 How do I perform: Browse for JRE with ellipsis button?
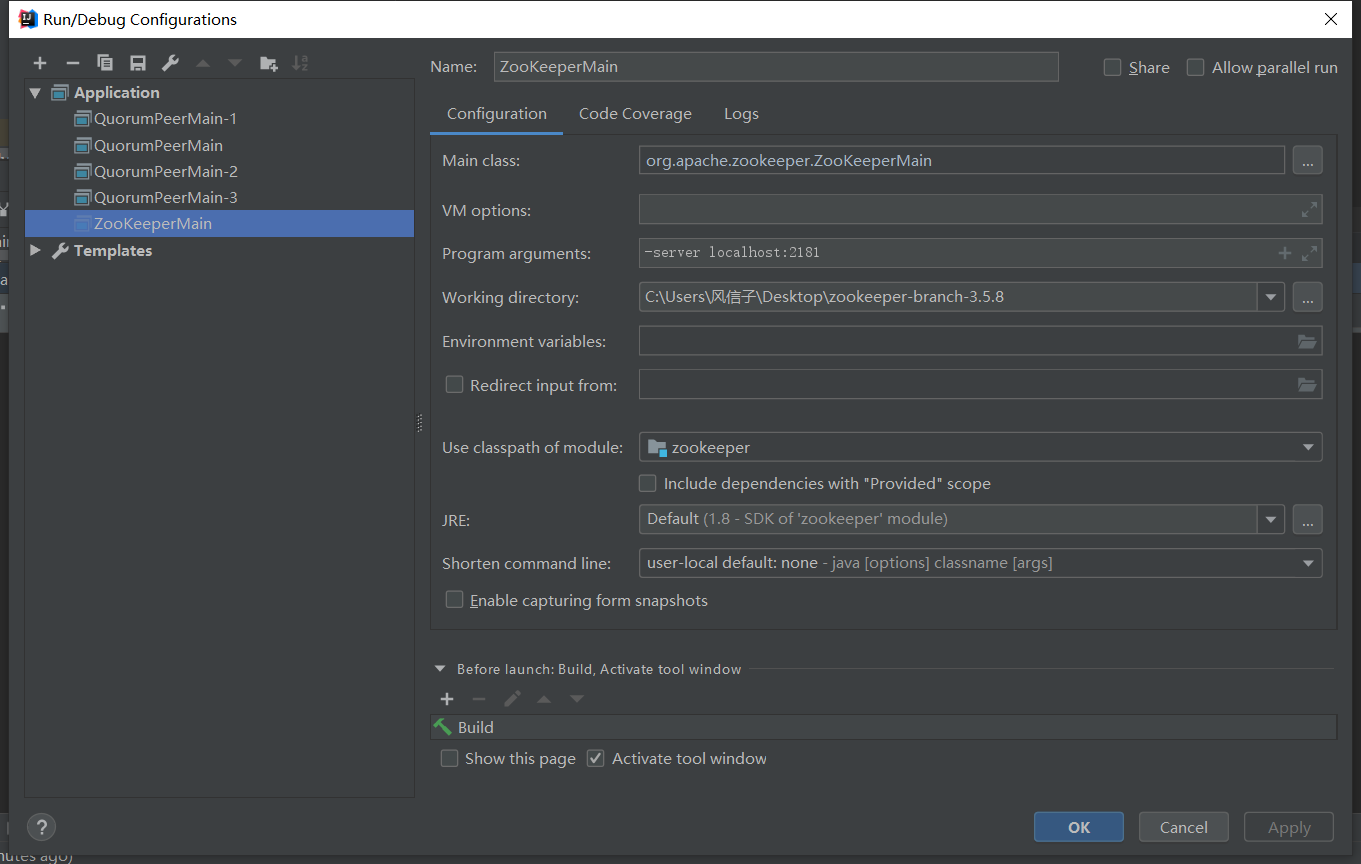point(1307,519)
